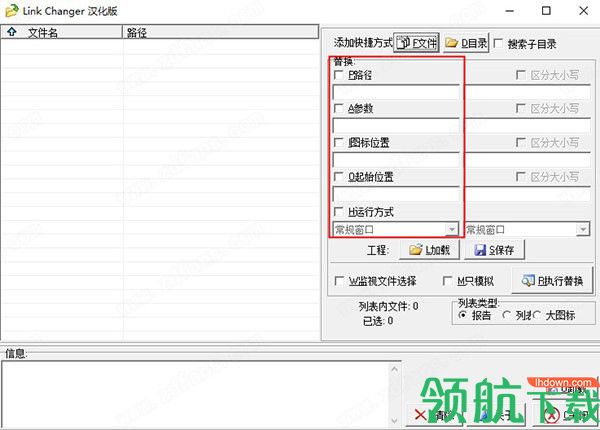The image size is (600, 430).
Task: Maximize the Link Changer window
Action: point(546,11)
